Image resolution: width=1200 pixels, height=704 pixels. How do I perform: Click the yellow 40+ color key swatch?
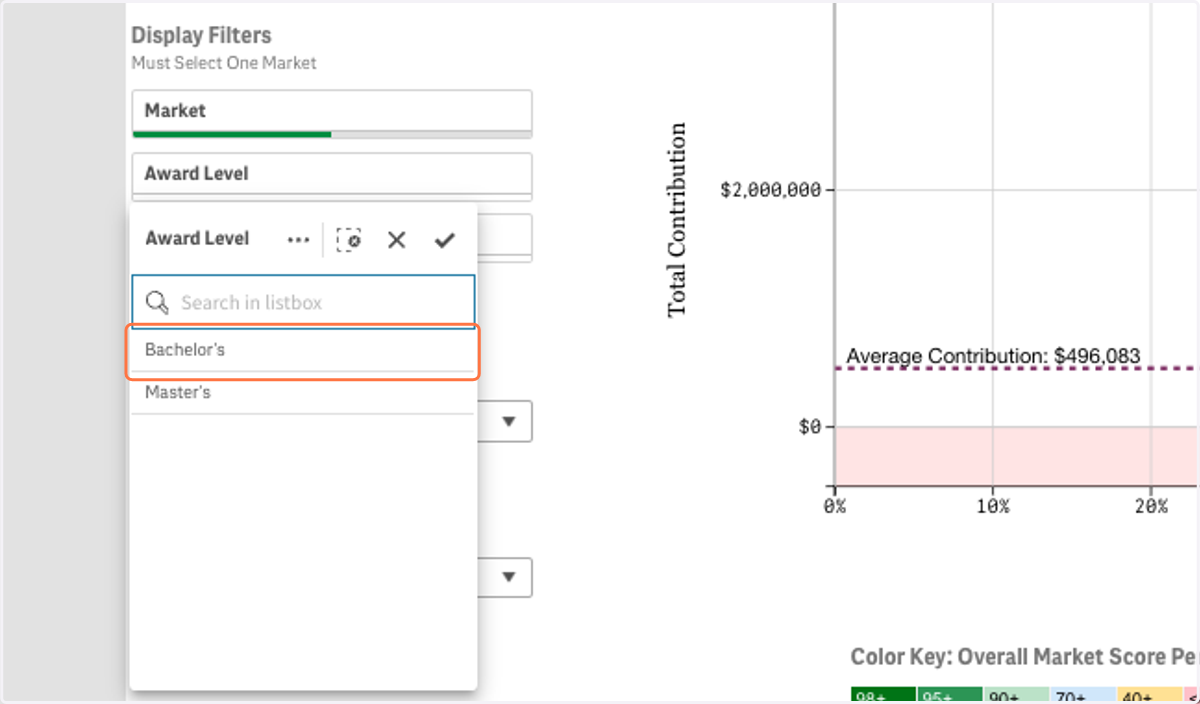pos(1150,696)
